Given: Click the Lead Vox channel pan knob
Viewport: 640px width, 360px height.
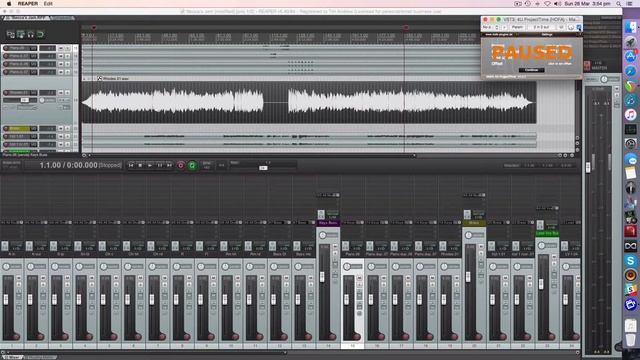Looking at the screenshot, I should (x=542, y=246).
